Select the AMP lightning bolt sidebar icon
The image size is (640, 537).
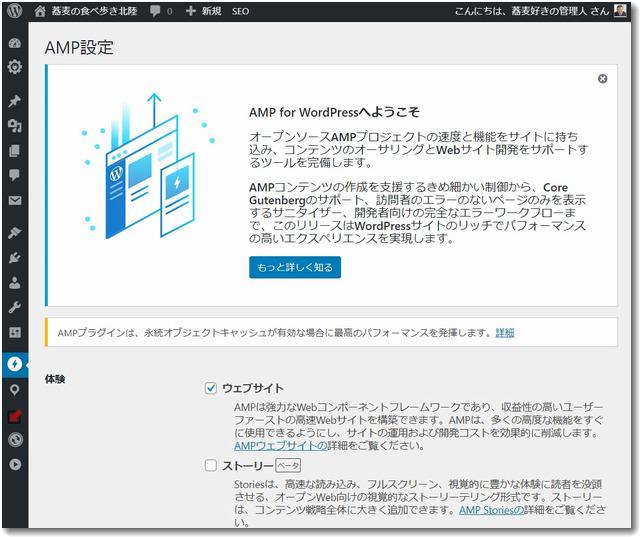point(15,364)
